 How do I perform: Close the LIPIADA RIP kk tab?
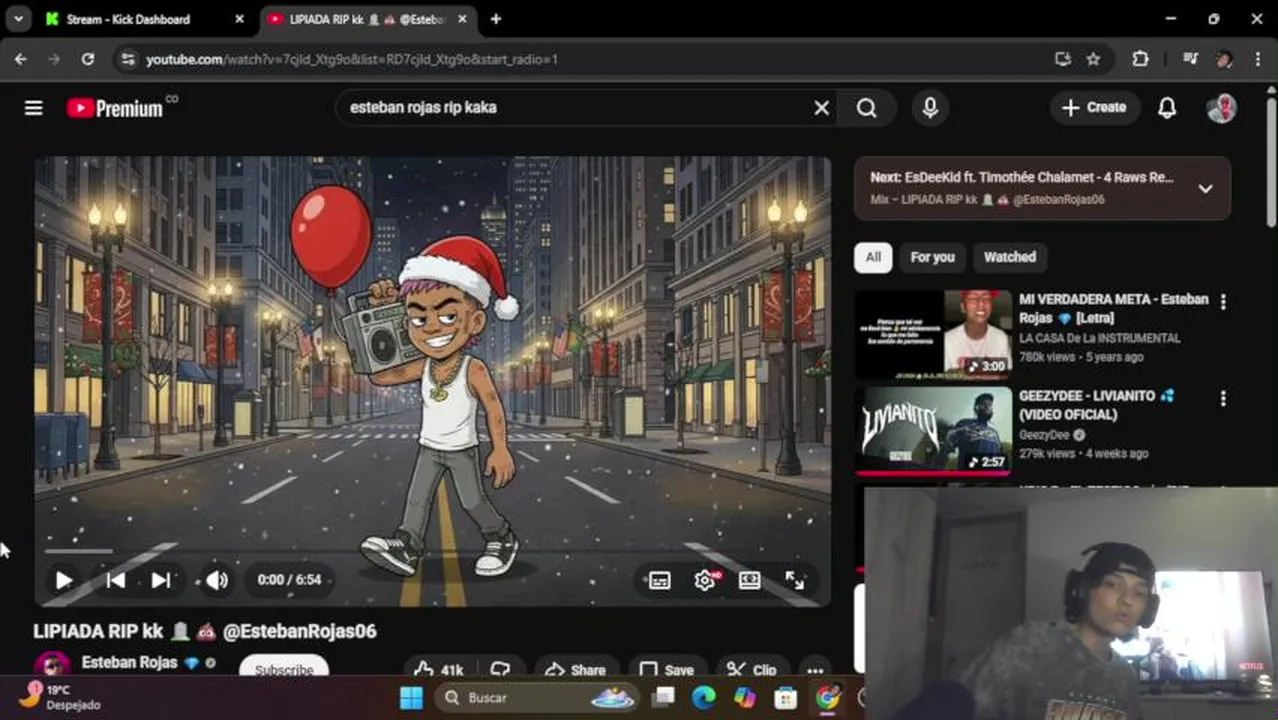463,19
